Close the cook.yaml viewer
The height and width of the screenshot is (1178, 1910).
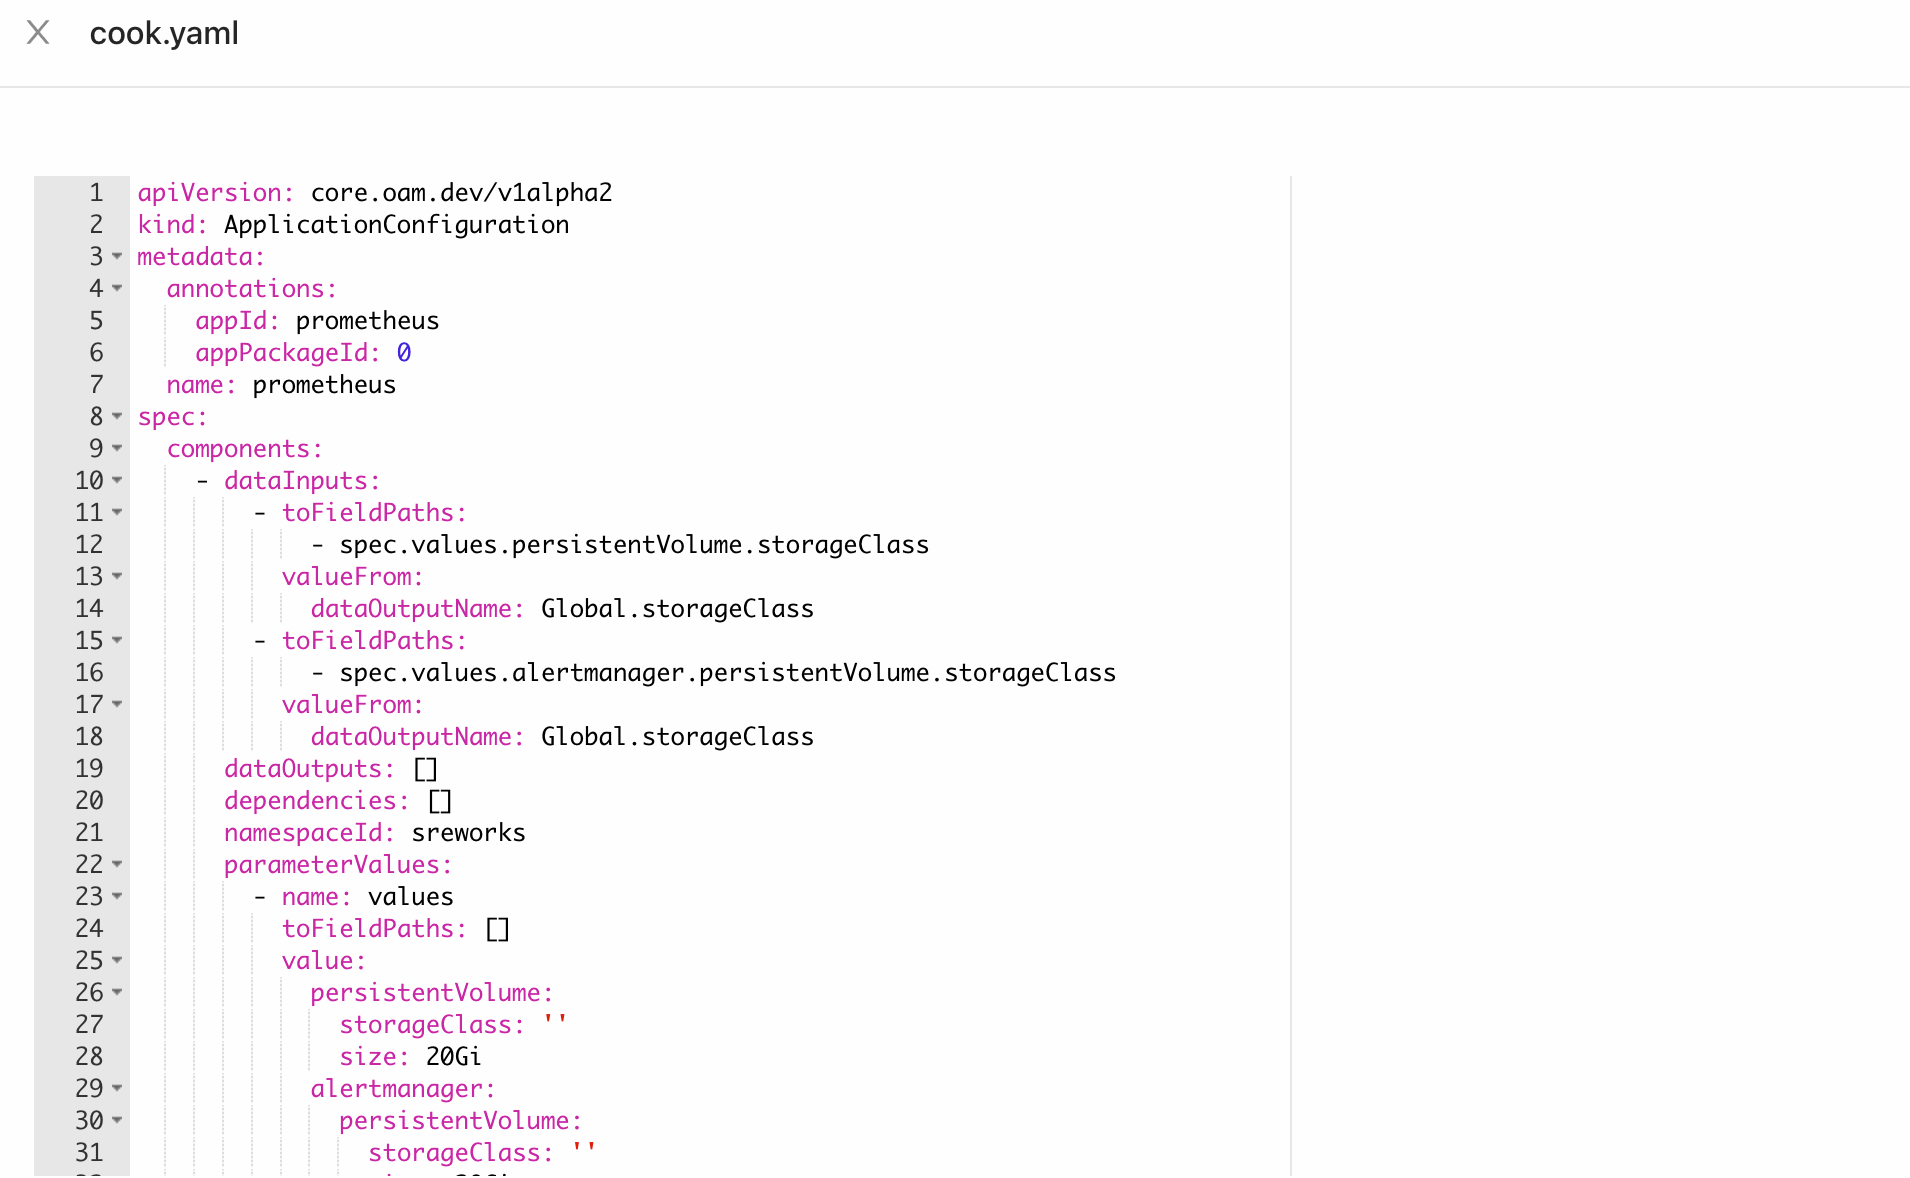pos(38,33)
